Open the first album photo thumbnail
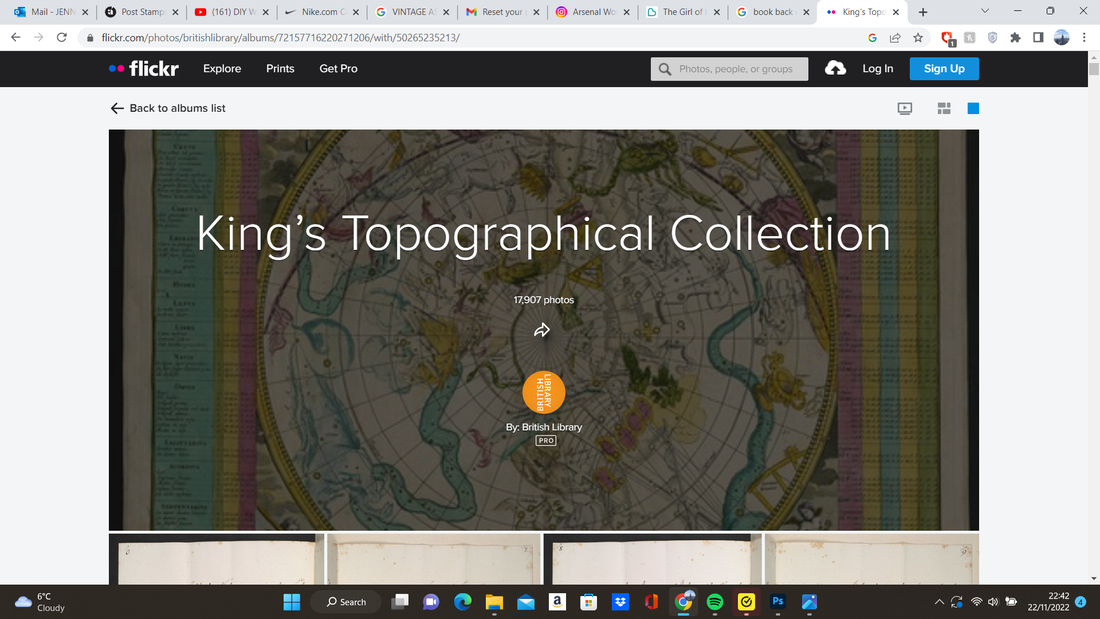The image size is (1100, 619). point(216,559)
